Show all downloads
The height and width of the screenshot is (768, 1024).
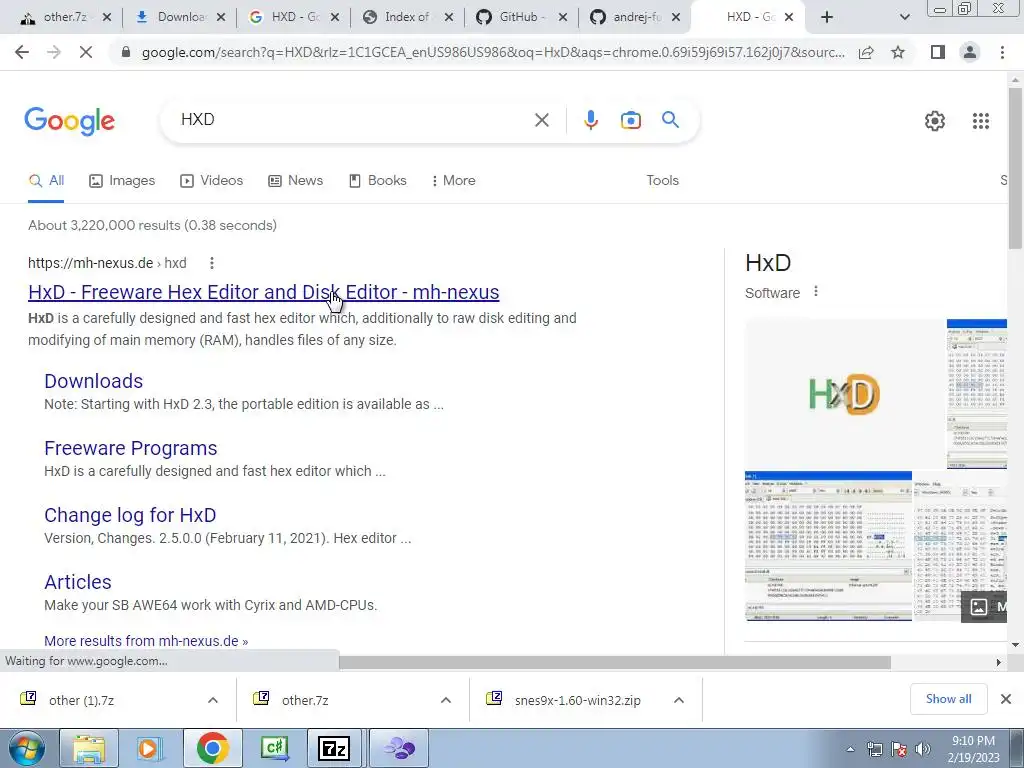coord(948,699)
